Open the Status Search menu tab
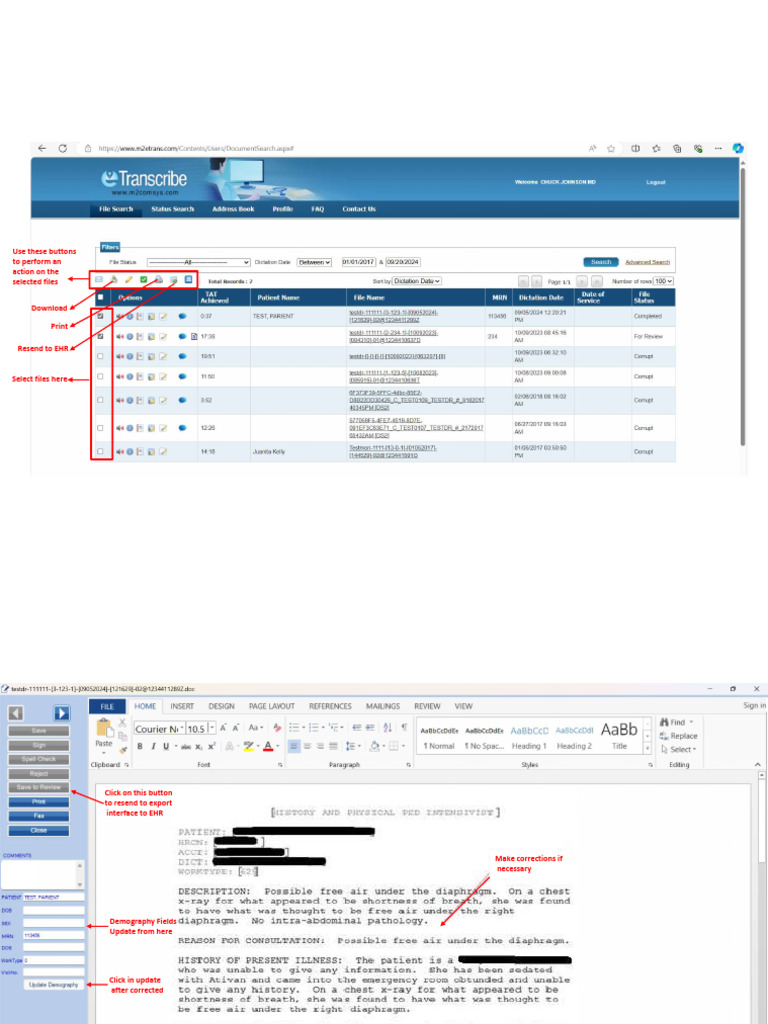 coord(172,210)
